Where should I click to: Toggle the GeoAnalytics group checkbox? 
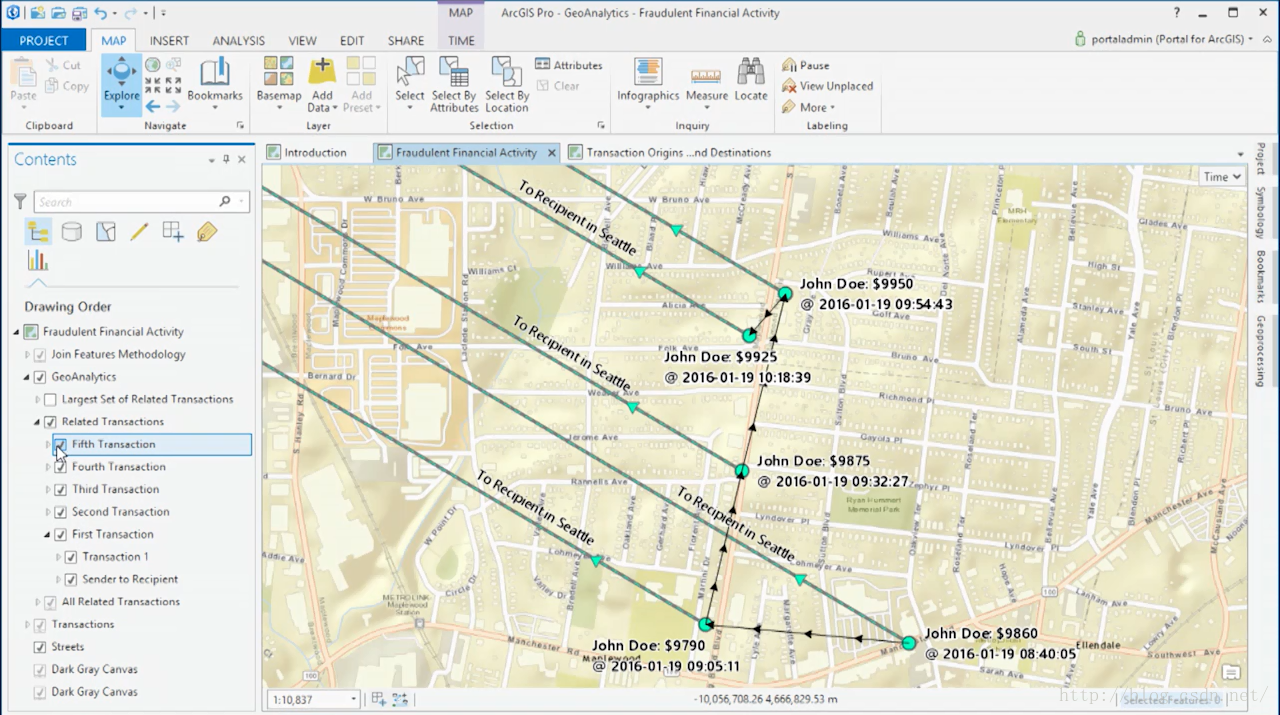coord(40,377)
